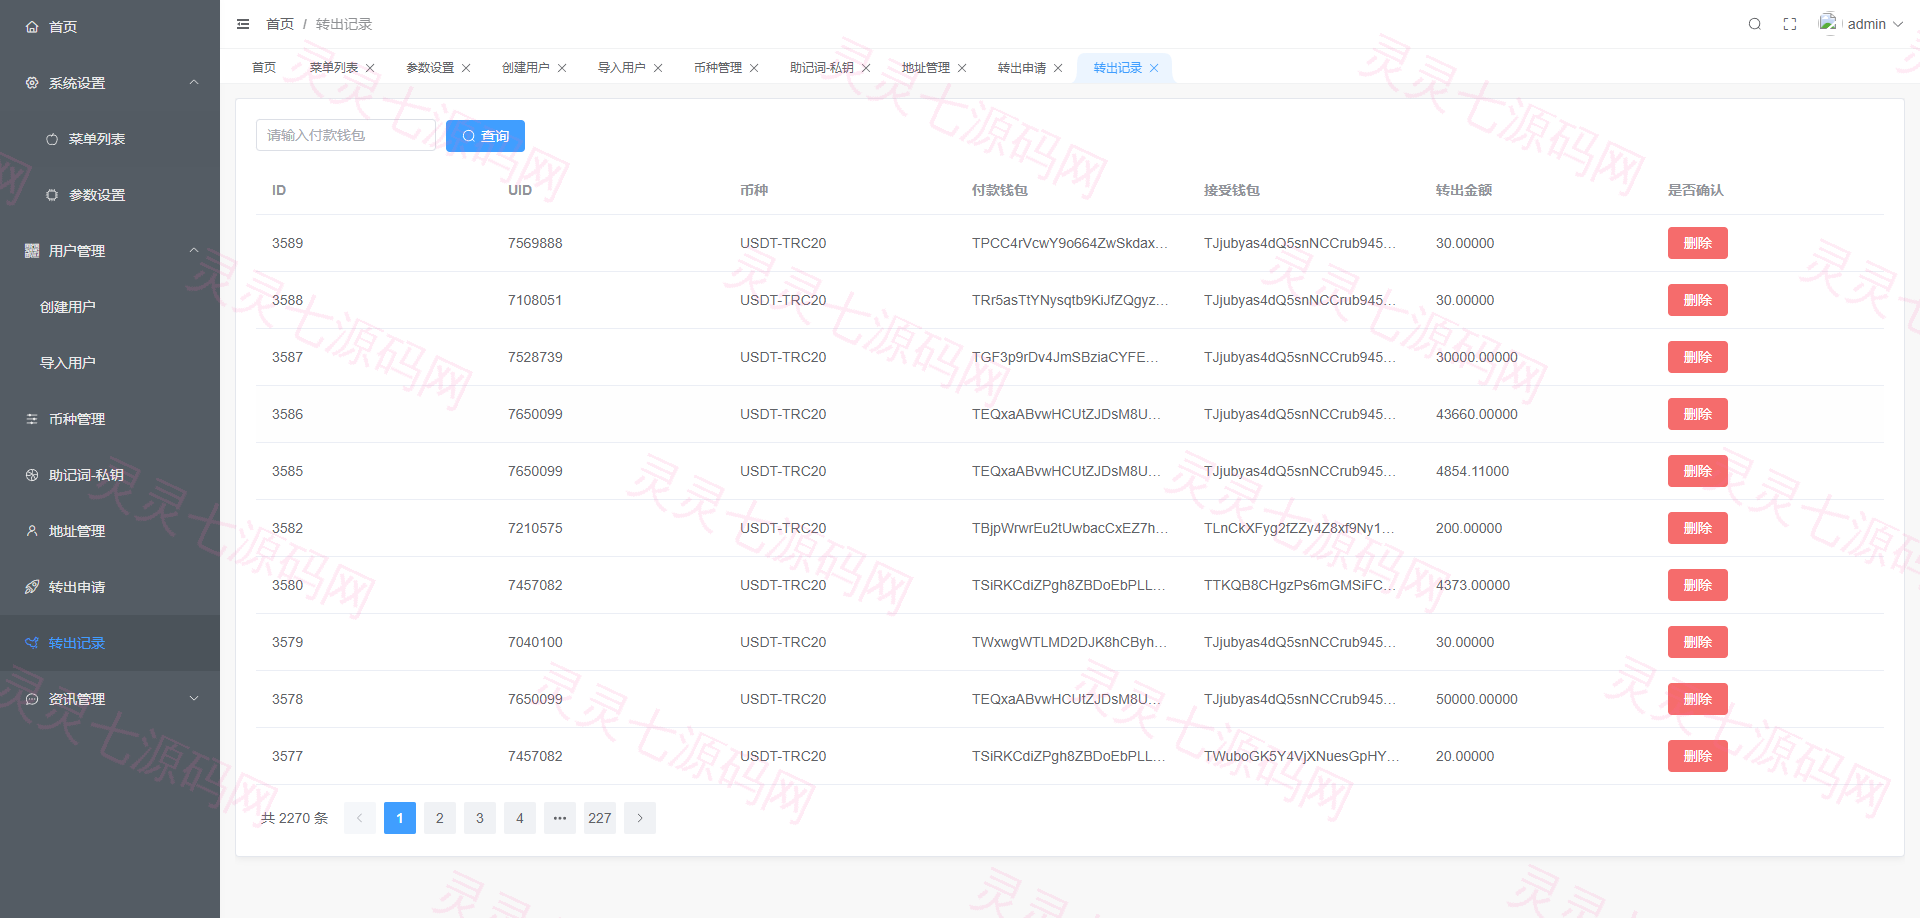1920x918 pixels.
Task: Open 导入用户 sidebar item
Action: pyautogui.click(x=110, y=363)
